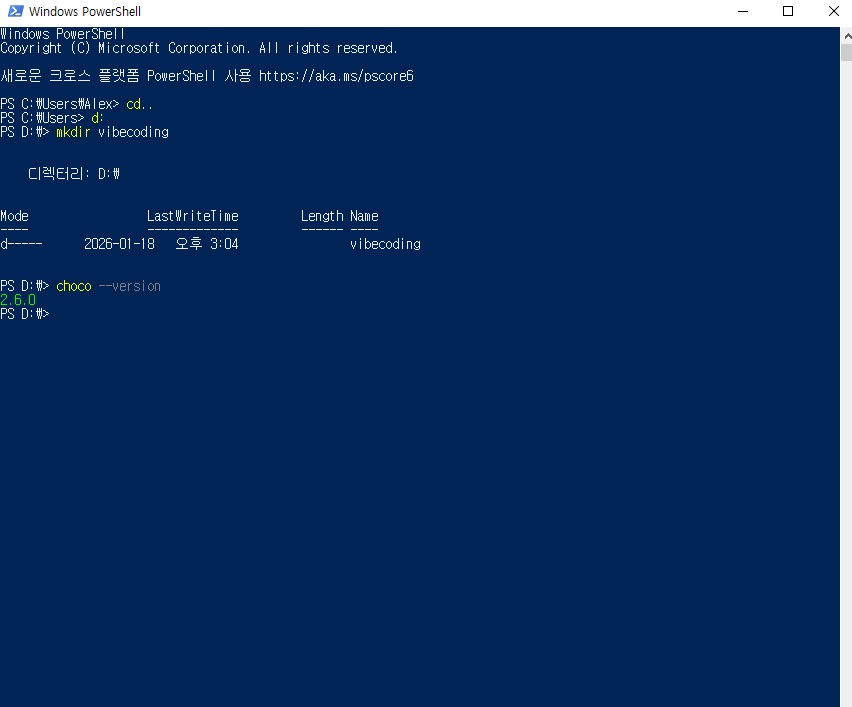Image resolution: width=852 pixels, height=707 pixels.
Task: Click the Length column header
Action: click(x=321, y=216)
